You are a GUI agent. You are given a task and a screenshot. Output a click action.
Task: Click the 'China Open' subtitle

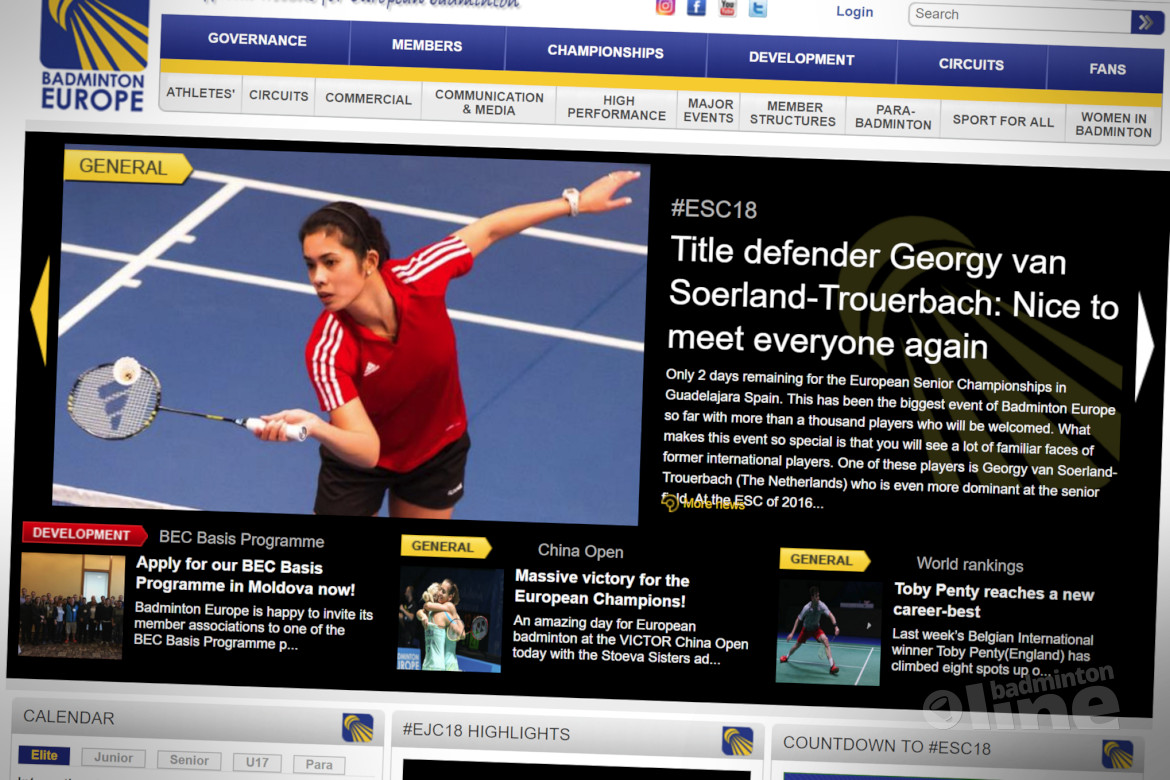pos(581,551)
